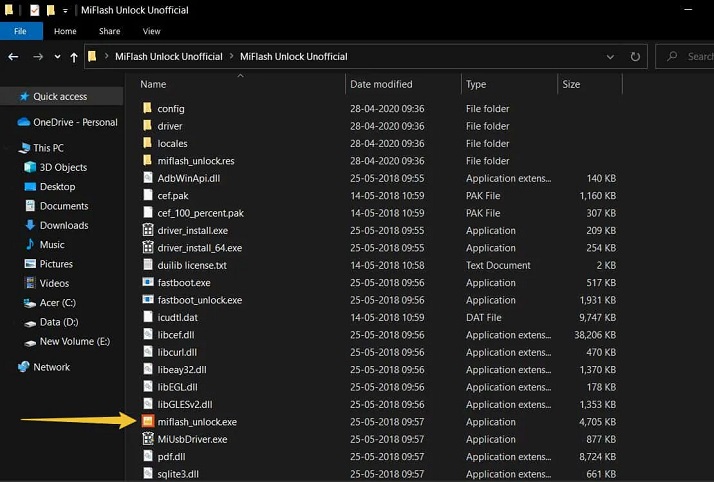The width and height of the screenshot is (714, 482).
Task: Switch to the Home ribbon tab
Action: [x=65, y=31]
